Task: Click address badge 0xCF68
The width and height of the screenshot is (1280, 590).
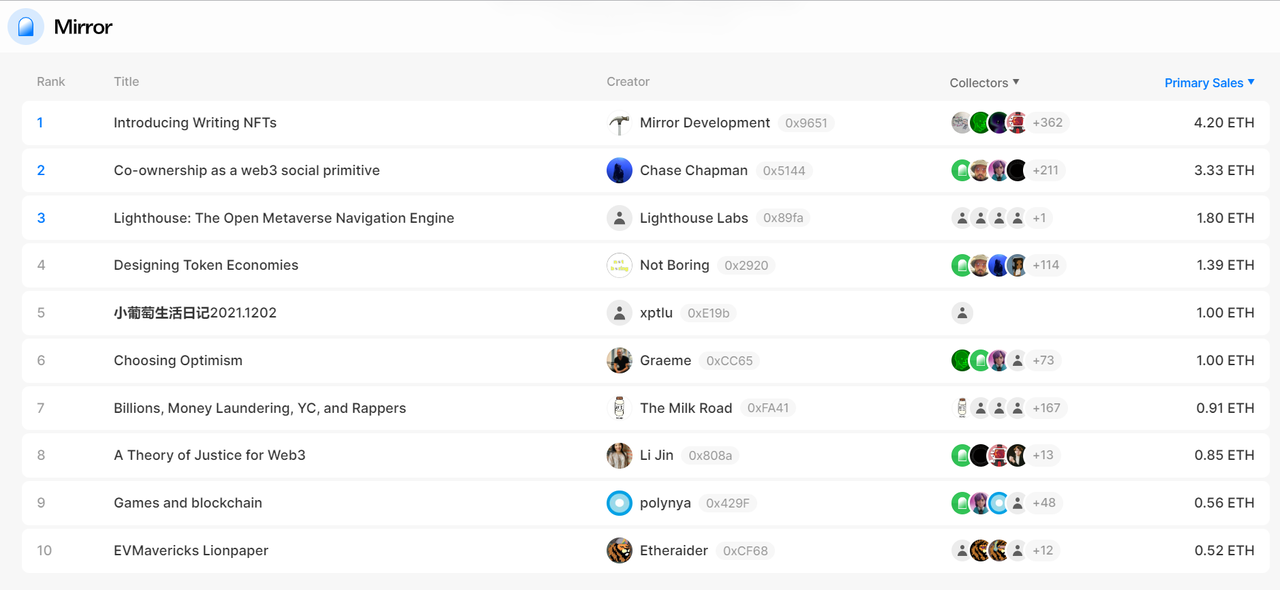Action: 745,550
